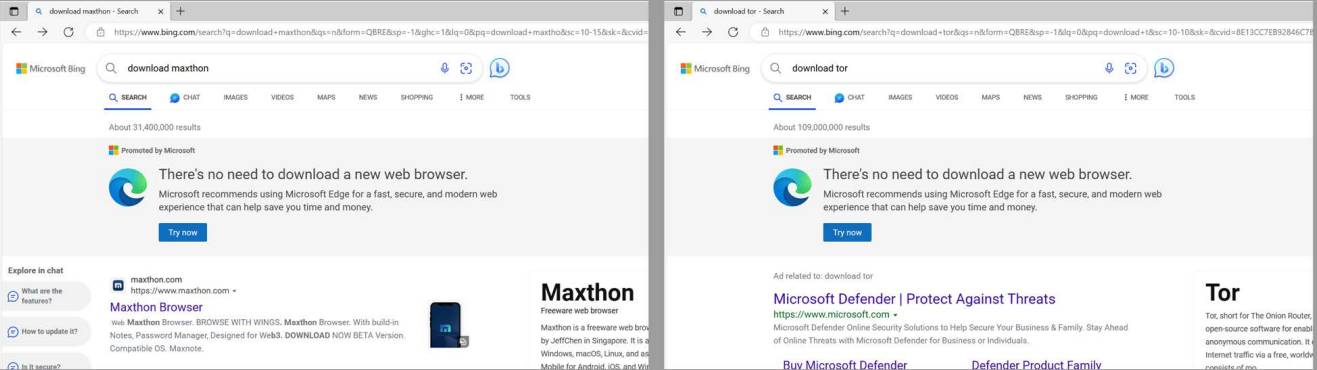
Task: Click the Forward arrow in the maxthon window
Action: pos(42,32)
